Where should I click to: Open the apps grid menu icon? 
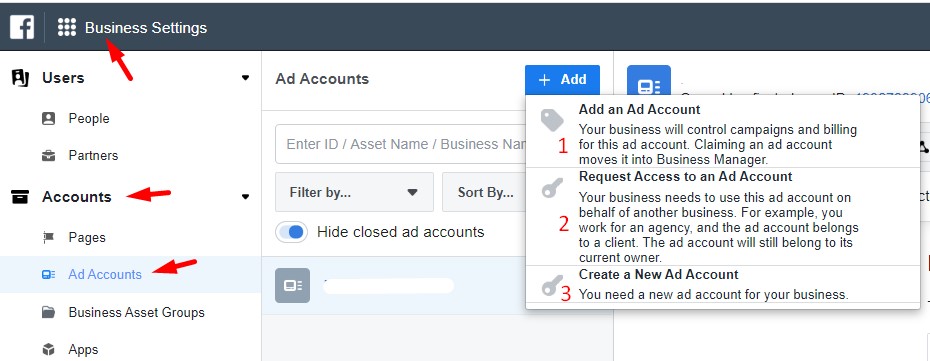[66, 27]
